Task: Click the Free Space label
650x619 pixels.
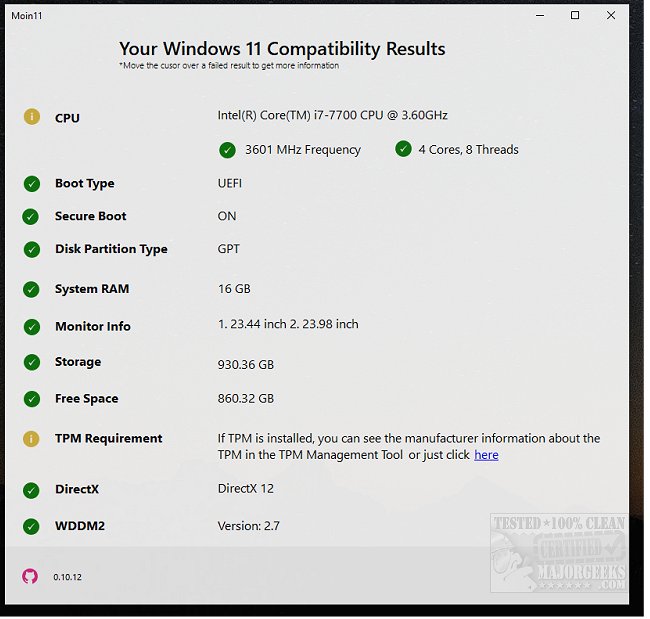Action: pyautogui.click(x=87, y=398)
